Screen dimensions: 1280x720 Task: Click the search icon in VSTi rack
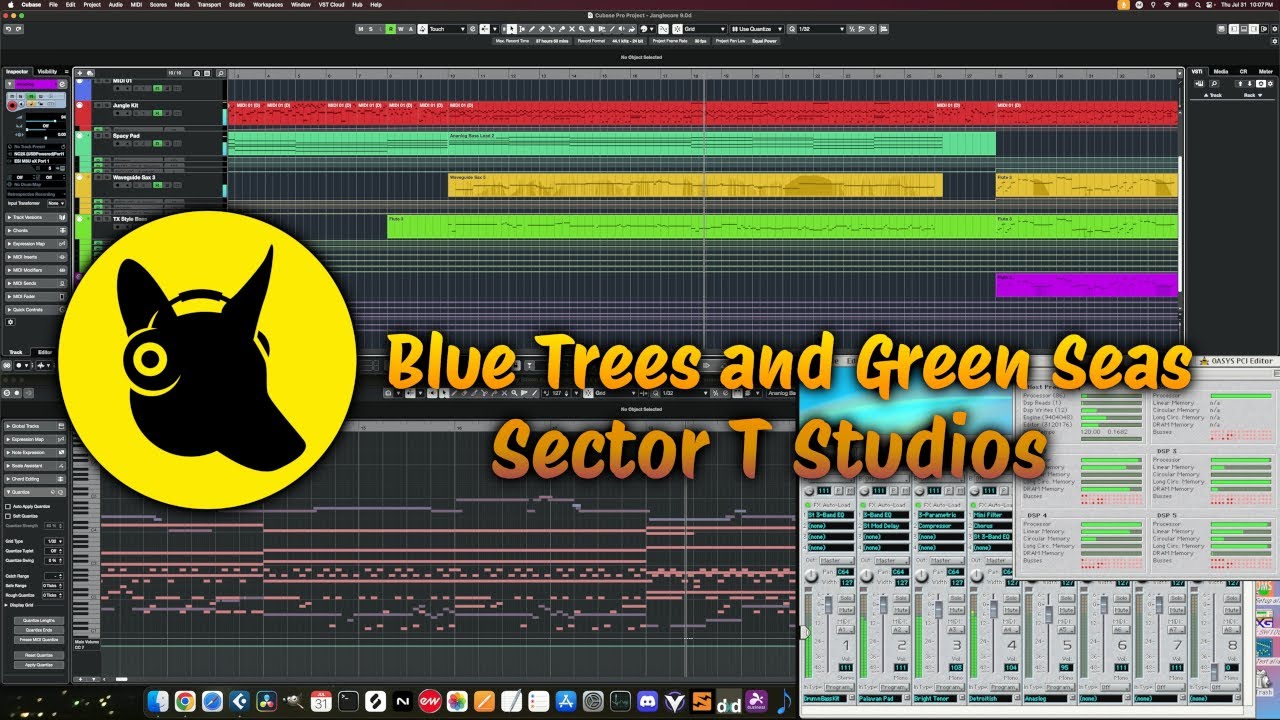coord(1214,83)
